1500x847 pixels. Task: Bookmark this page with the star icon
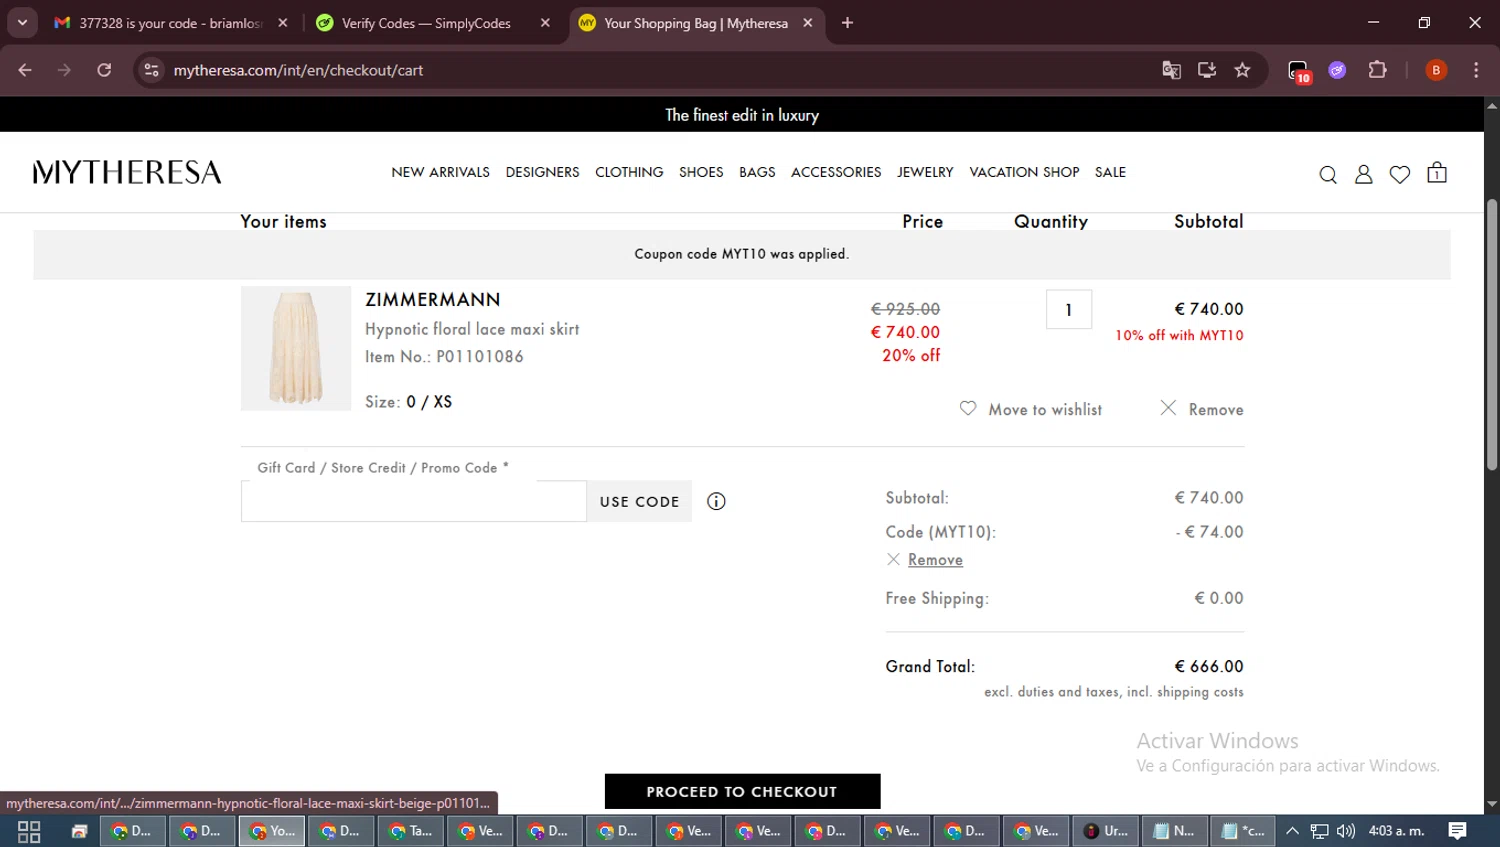1242,70
